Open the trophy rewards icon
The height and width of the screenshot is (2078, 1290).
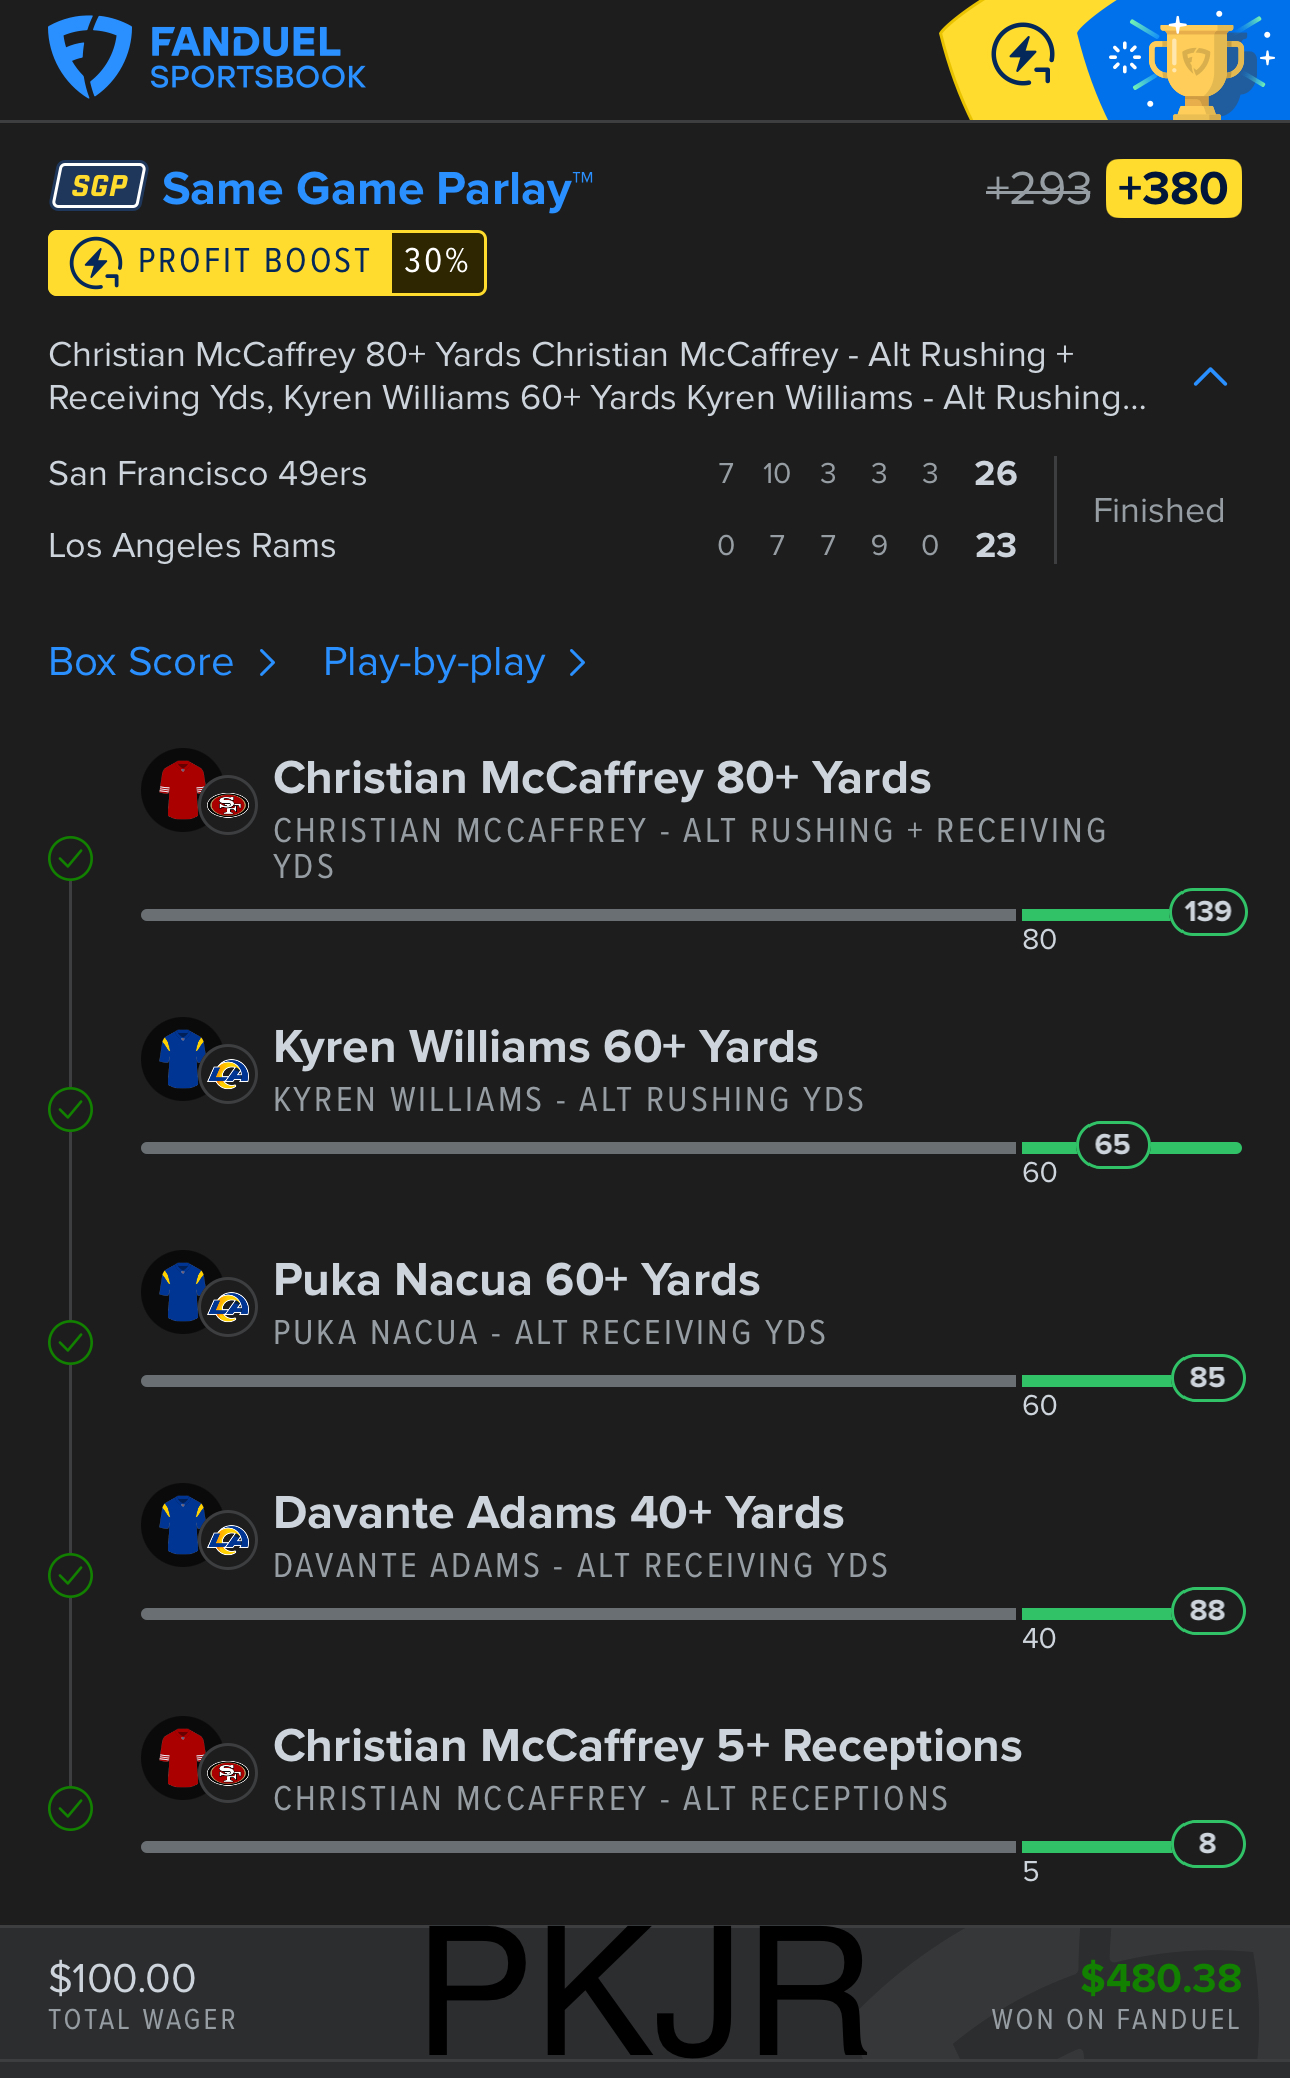point(1195,62)
